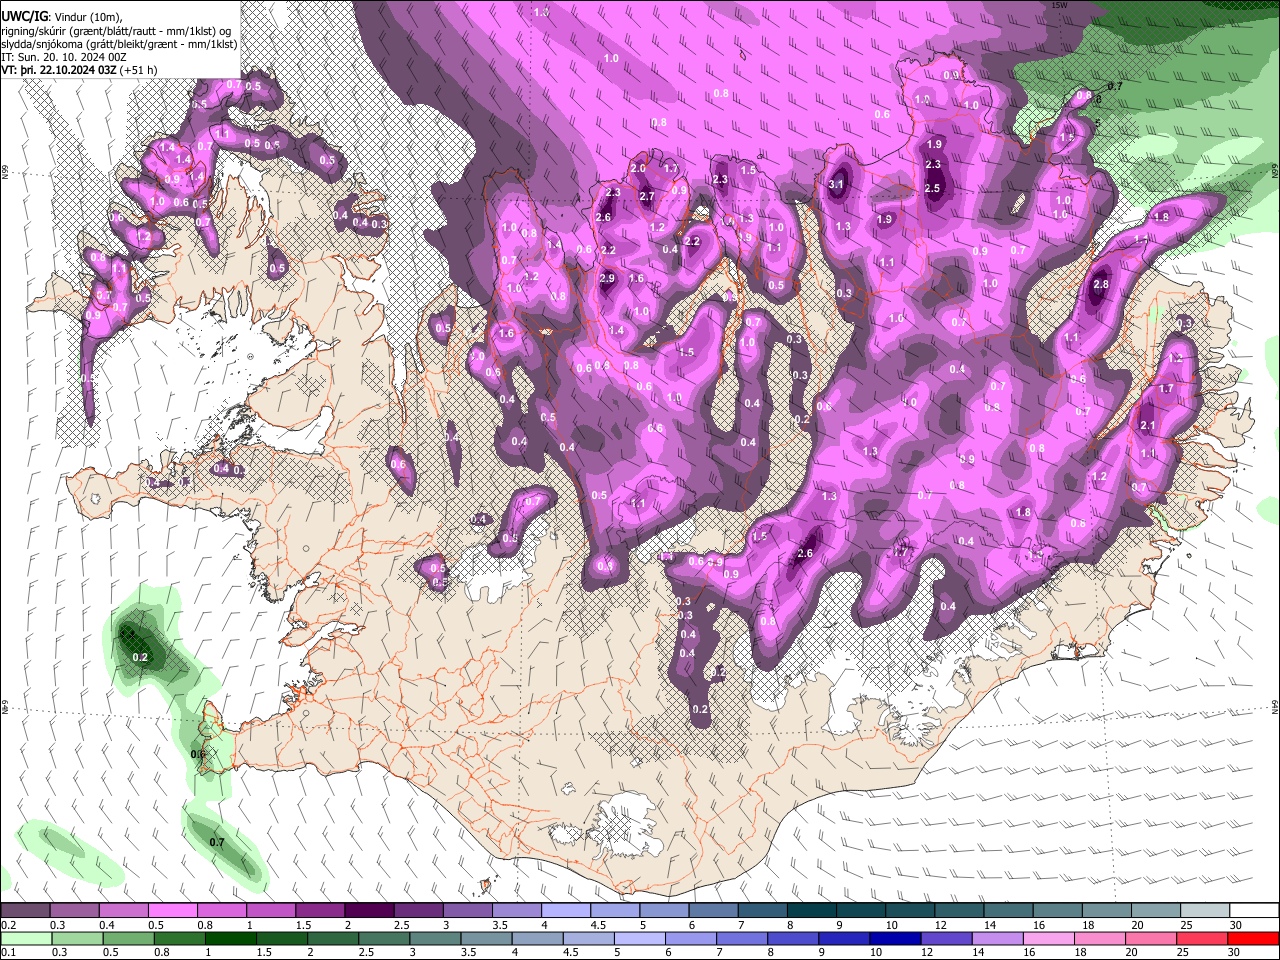Image resolution: width=1280 pixels, height=960 pixels.
Task: Click the "3.5" label in the top legend row
Action: (499, 925)
